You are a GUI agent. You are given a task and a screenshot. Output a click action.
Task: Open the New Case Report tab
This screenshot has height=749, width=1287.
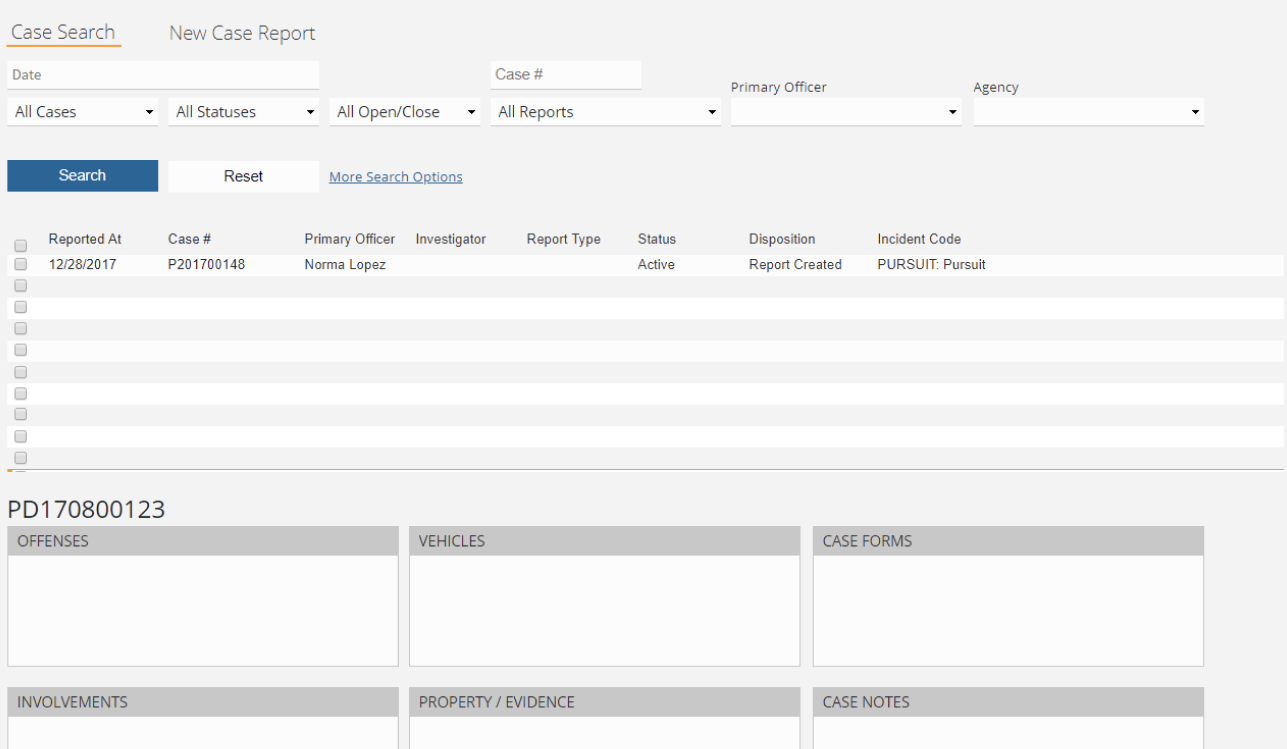coord(242,33)
